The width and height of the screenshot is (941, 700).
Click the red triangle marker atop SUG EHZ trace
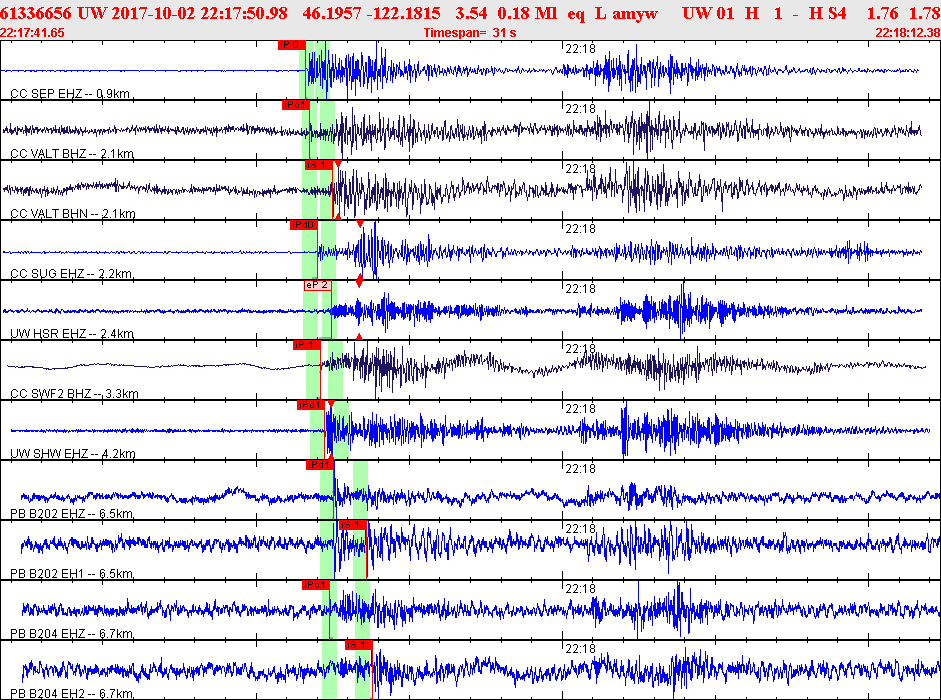(x=360, y=224)
